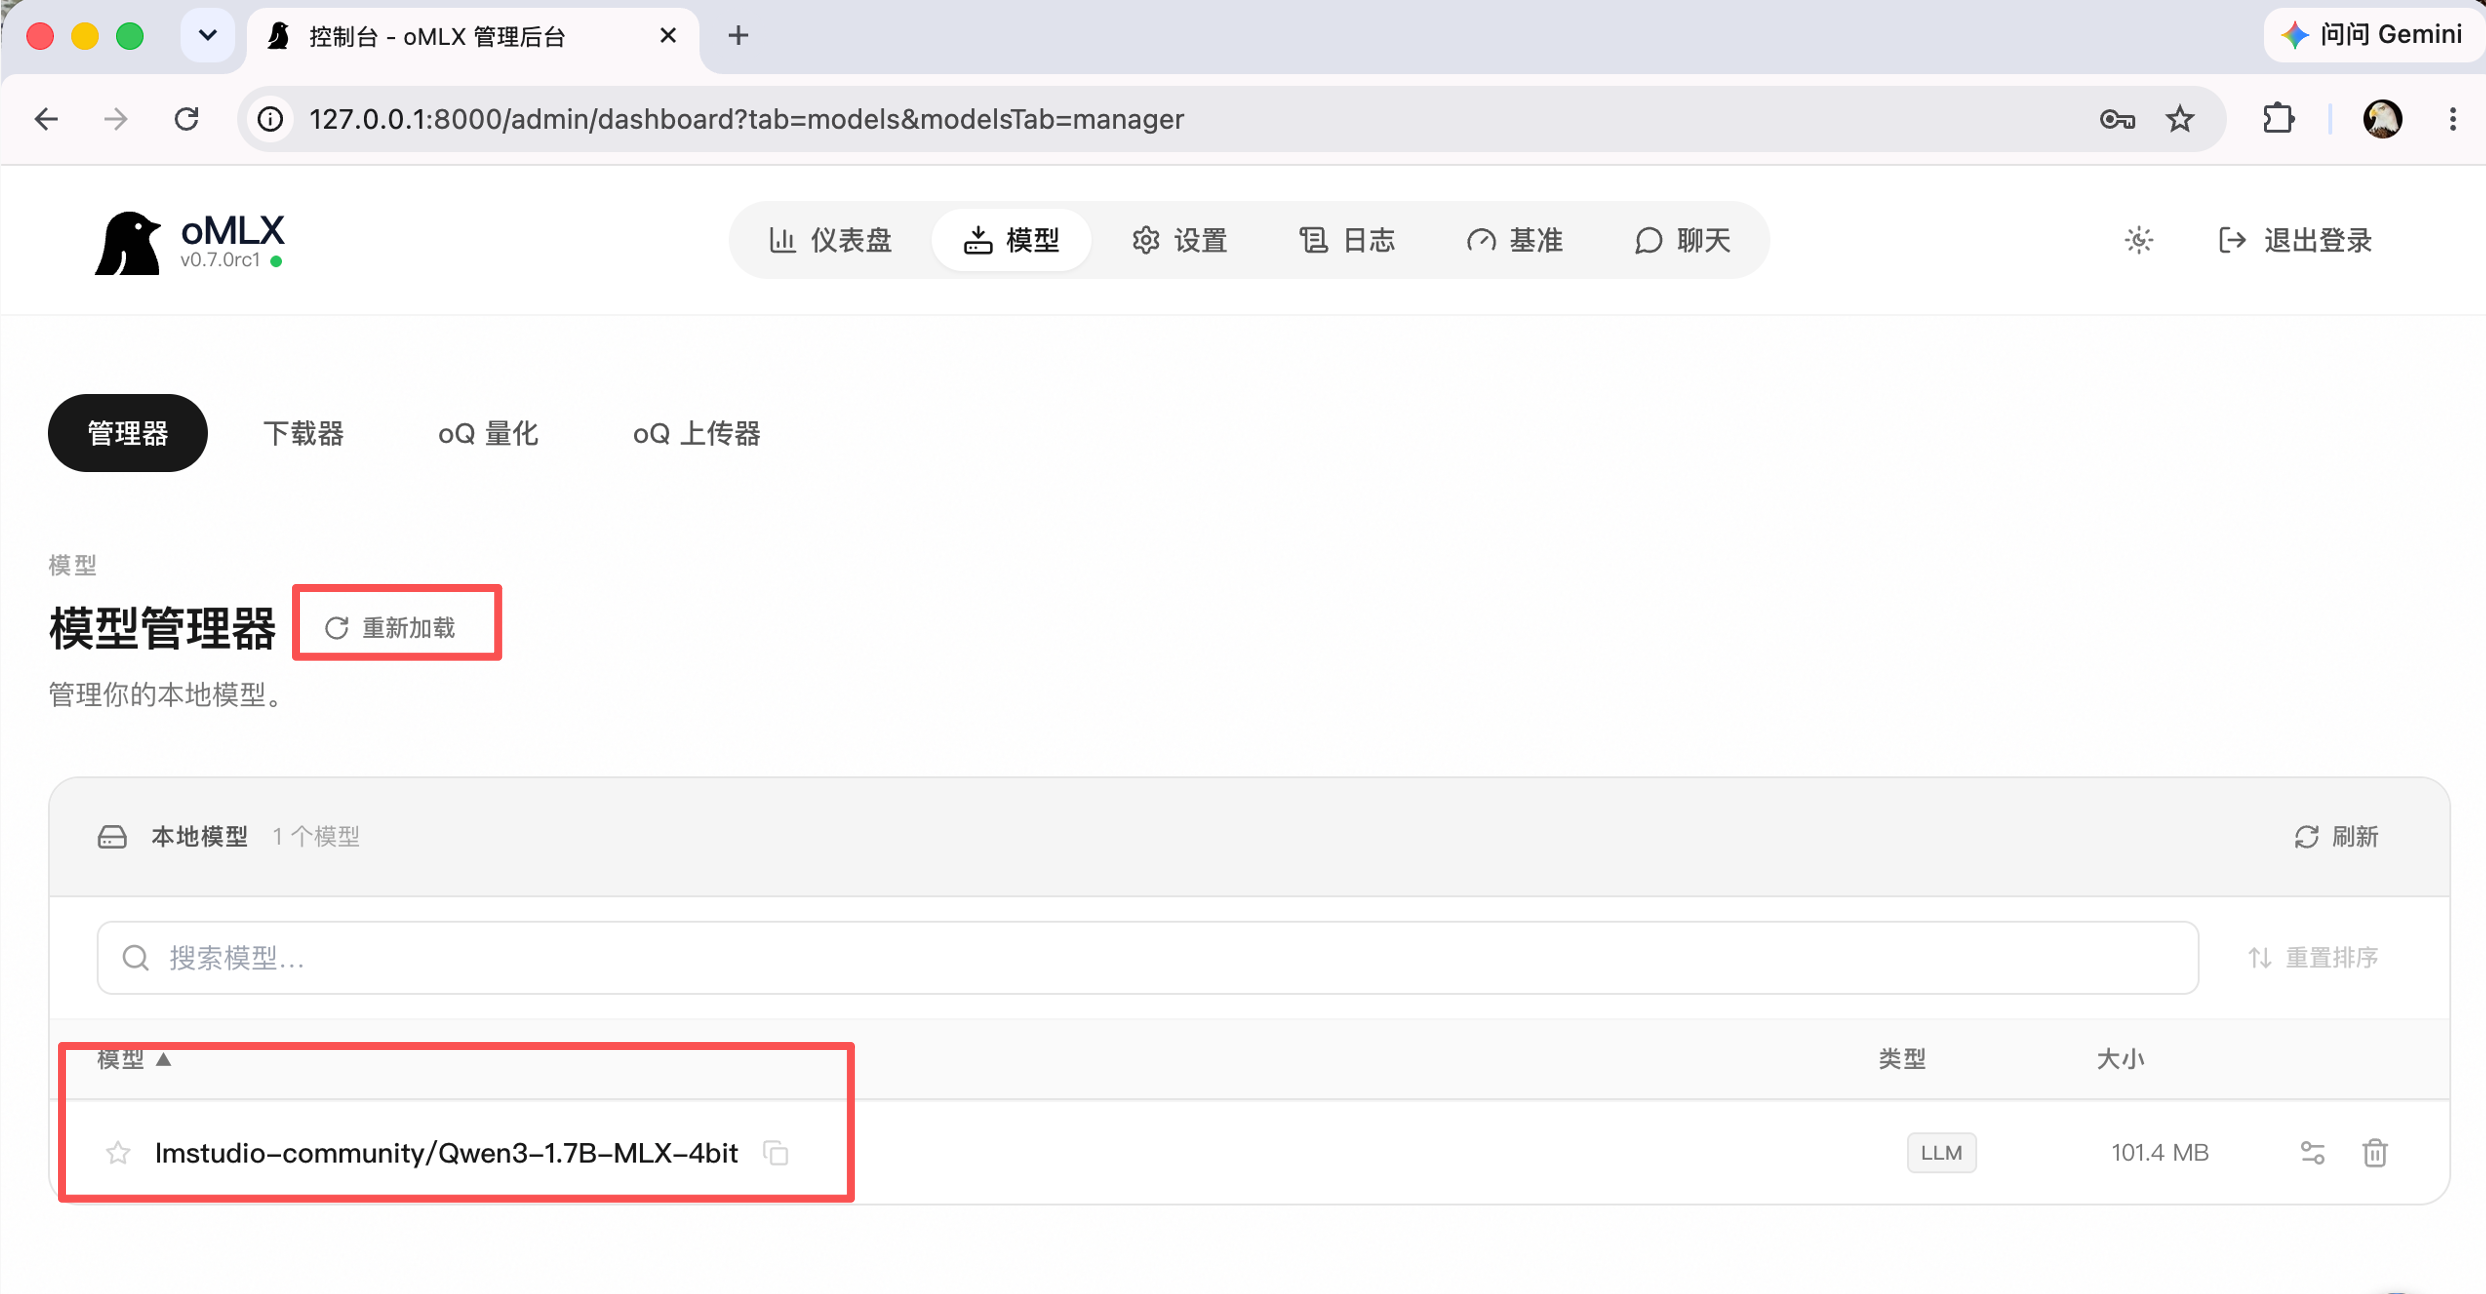Image resolution: width=2486 pixels, height=1294 pixels.
Task: Open the 设置 settings tab
Action: [1180, 240]
